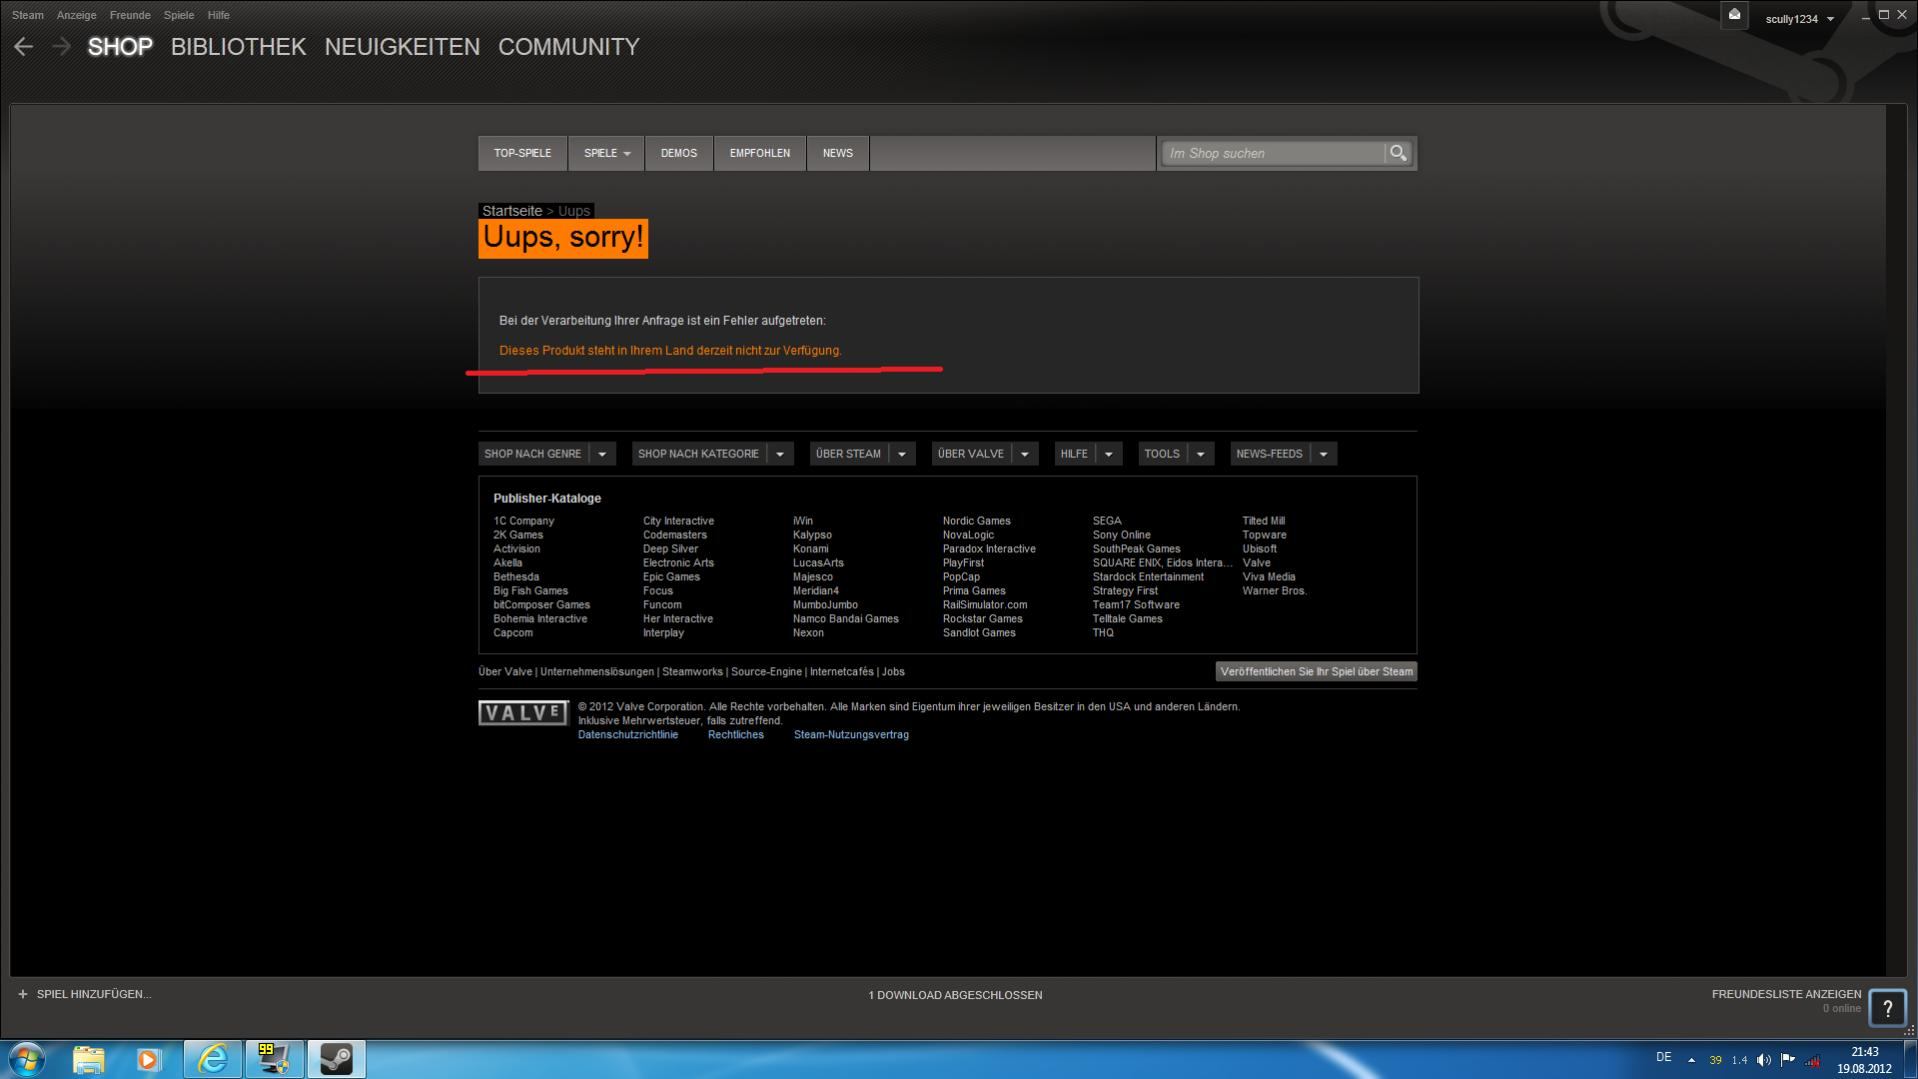Open the Freunde menu
This screenshot has height=1079, width=1918.
click(130, 15)
